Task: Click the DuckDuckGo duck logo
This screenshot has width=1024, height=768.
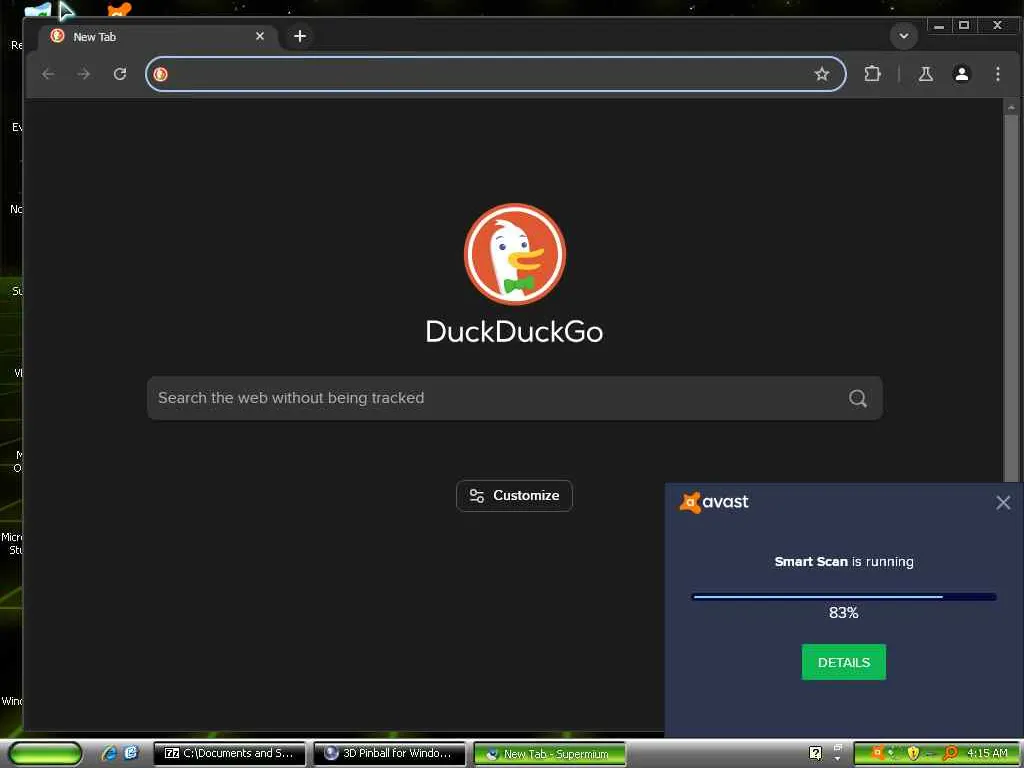Action: tap(515, 254)
